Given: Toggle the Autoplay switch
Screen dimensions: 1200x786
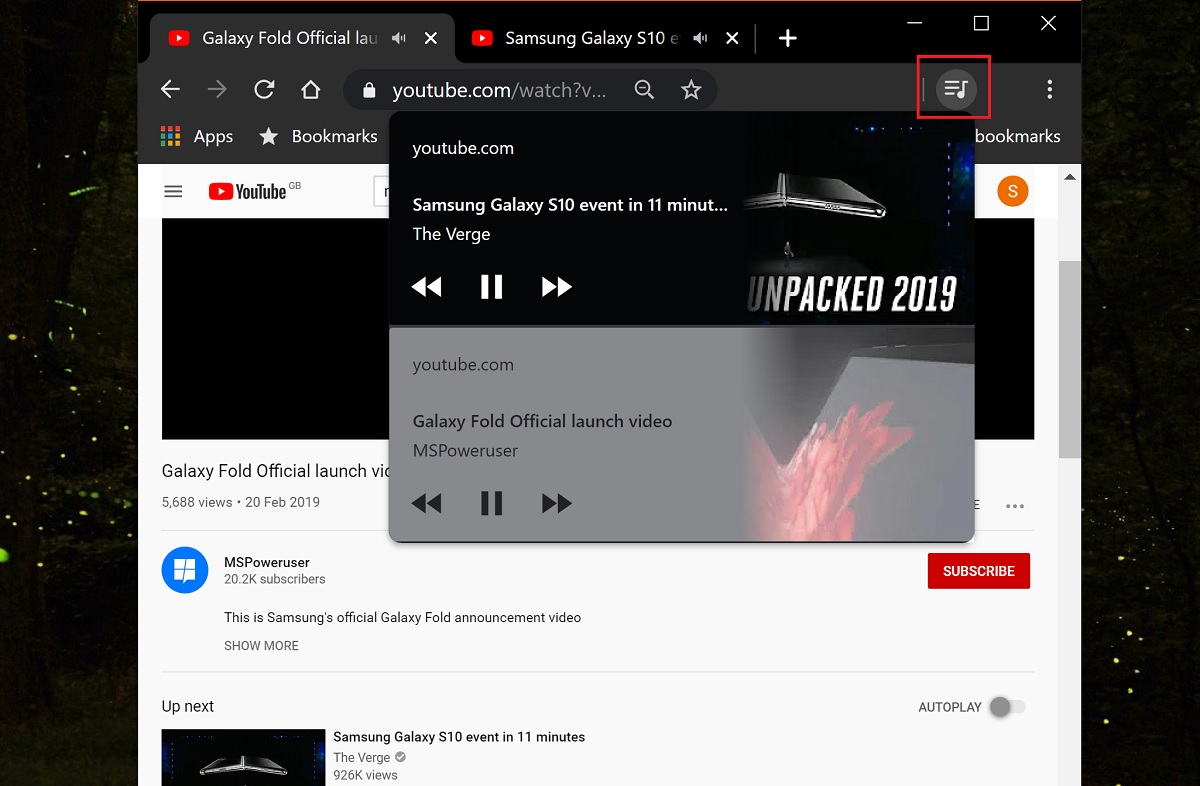Looking at the screenshot, I should tap(1006, 707).
